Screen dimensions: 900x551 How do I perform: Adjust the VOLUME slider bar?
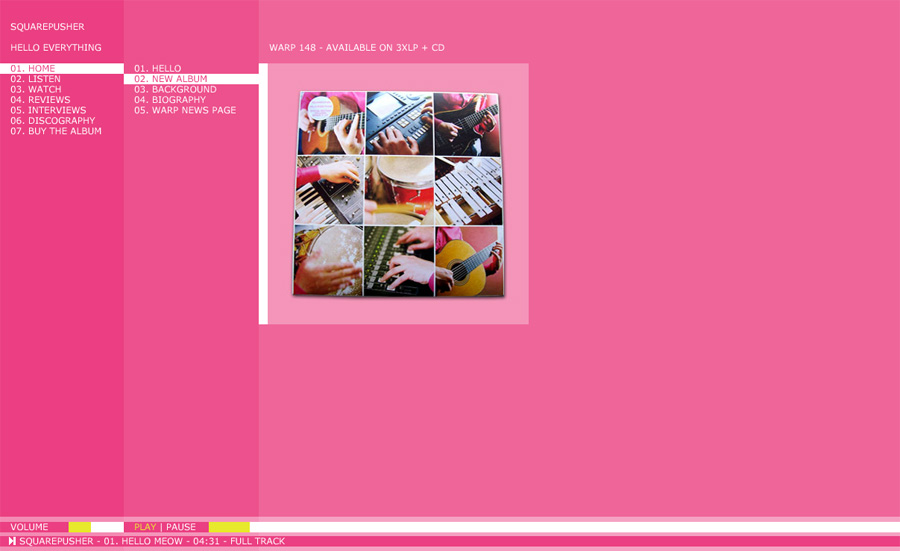click(96, 527)
